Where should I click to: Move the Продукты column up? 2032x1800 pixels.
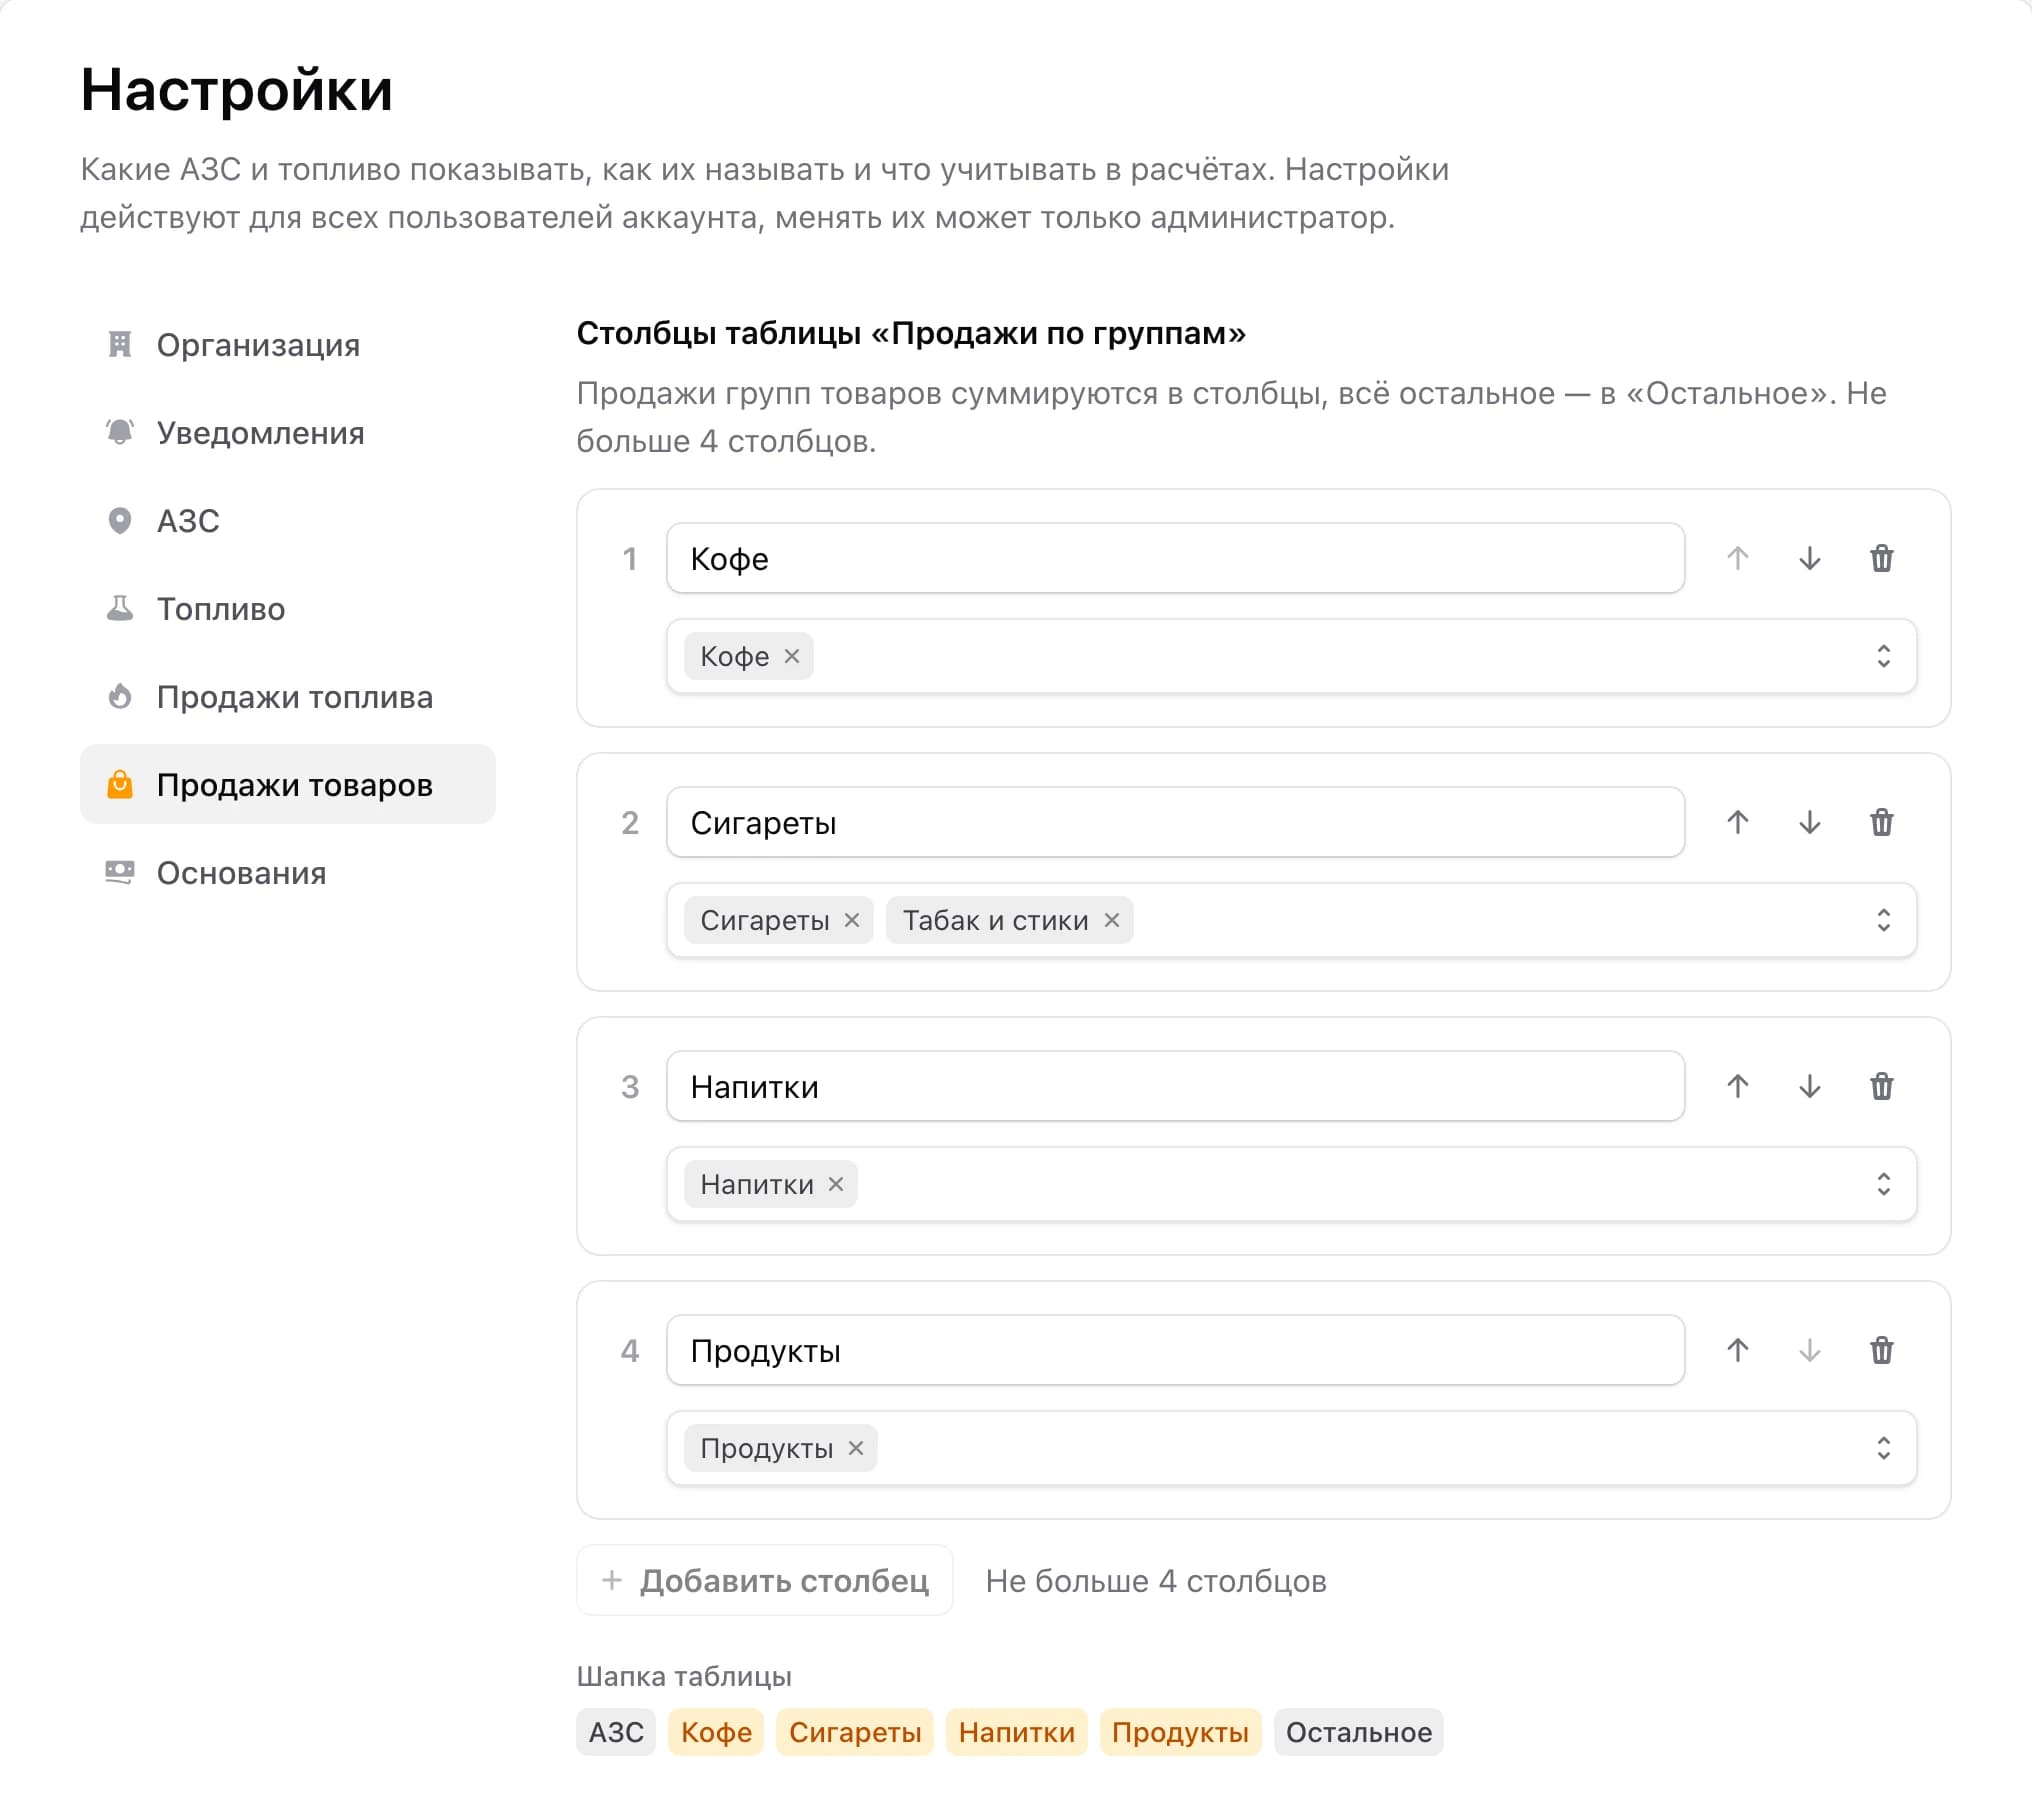(1737, 1350)
